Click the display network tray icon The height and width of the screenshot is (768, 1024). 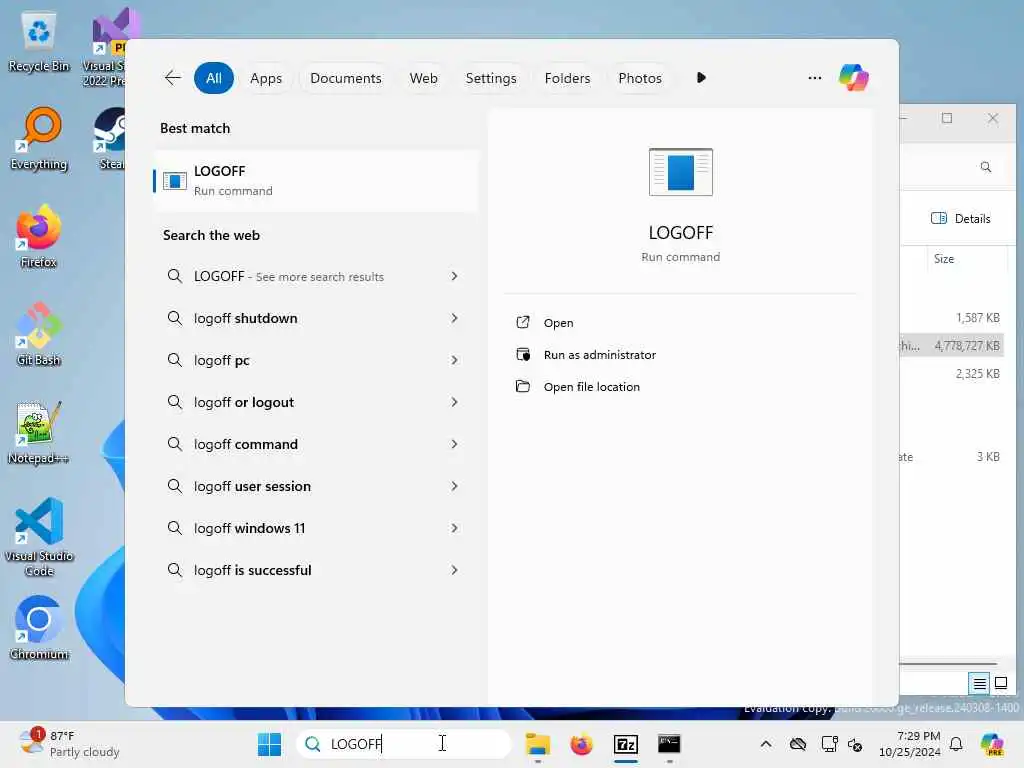(x=829, y=744)
